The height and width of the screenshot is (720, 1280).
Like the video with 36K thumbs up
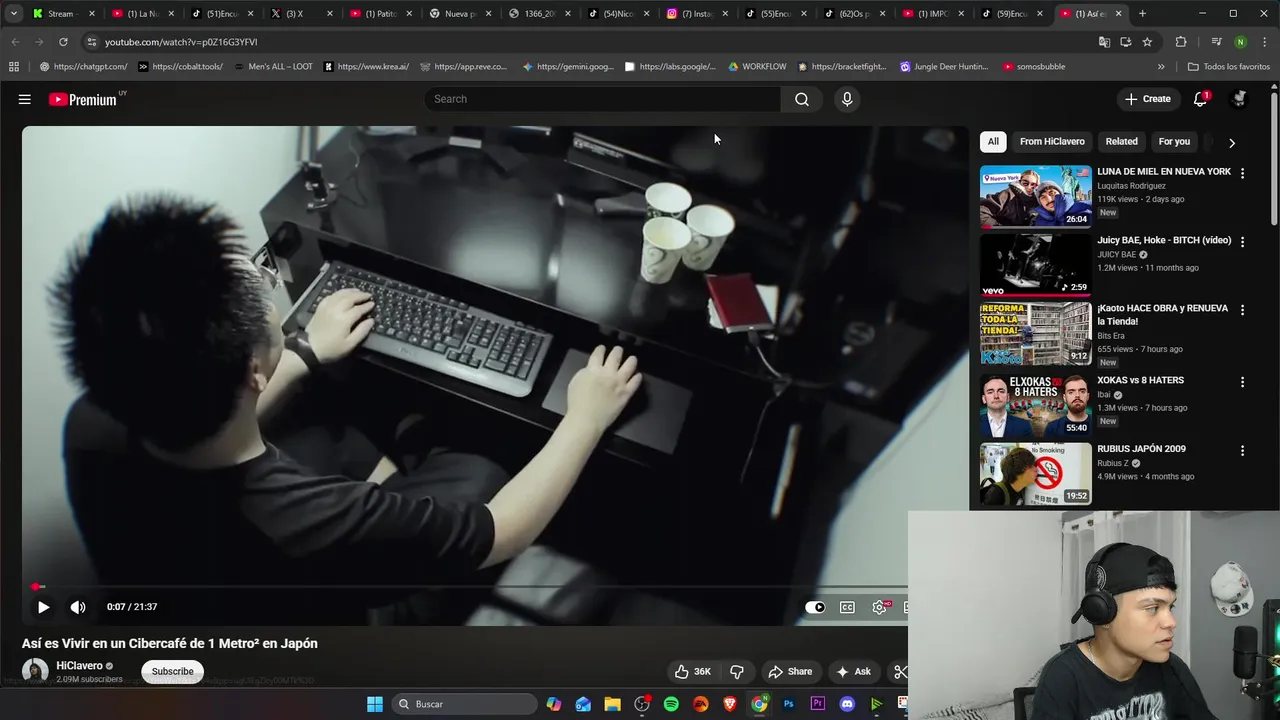click(692, 672)
